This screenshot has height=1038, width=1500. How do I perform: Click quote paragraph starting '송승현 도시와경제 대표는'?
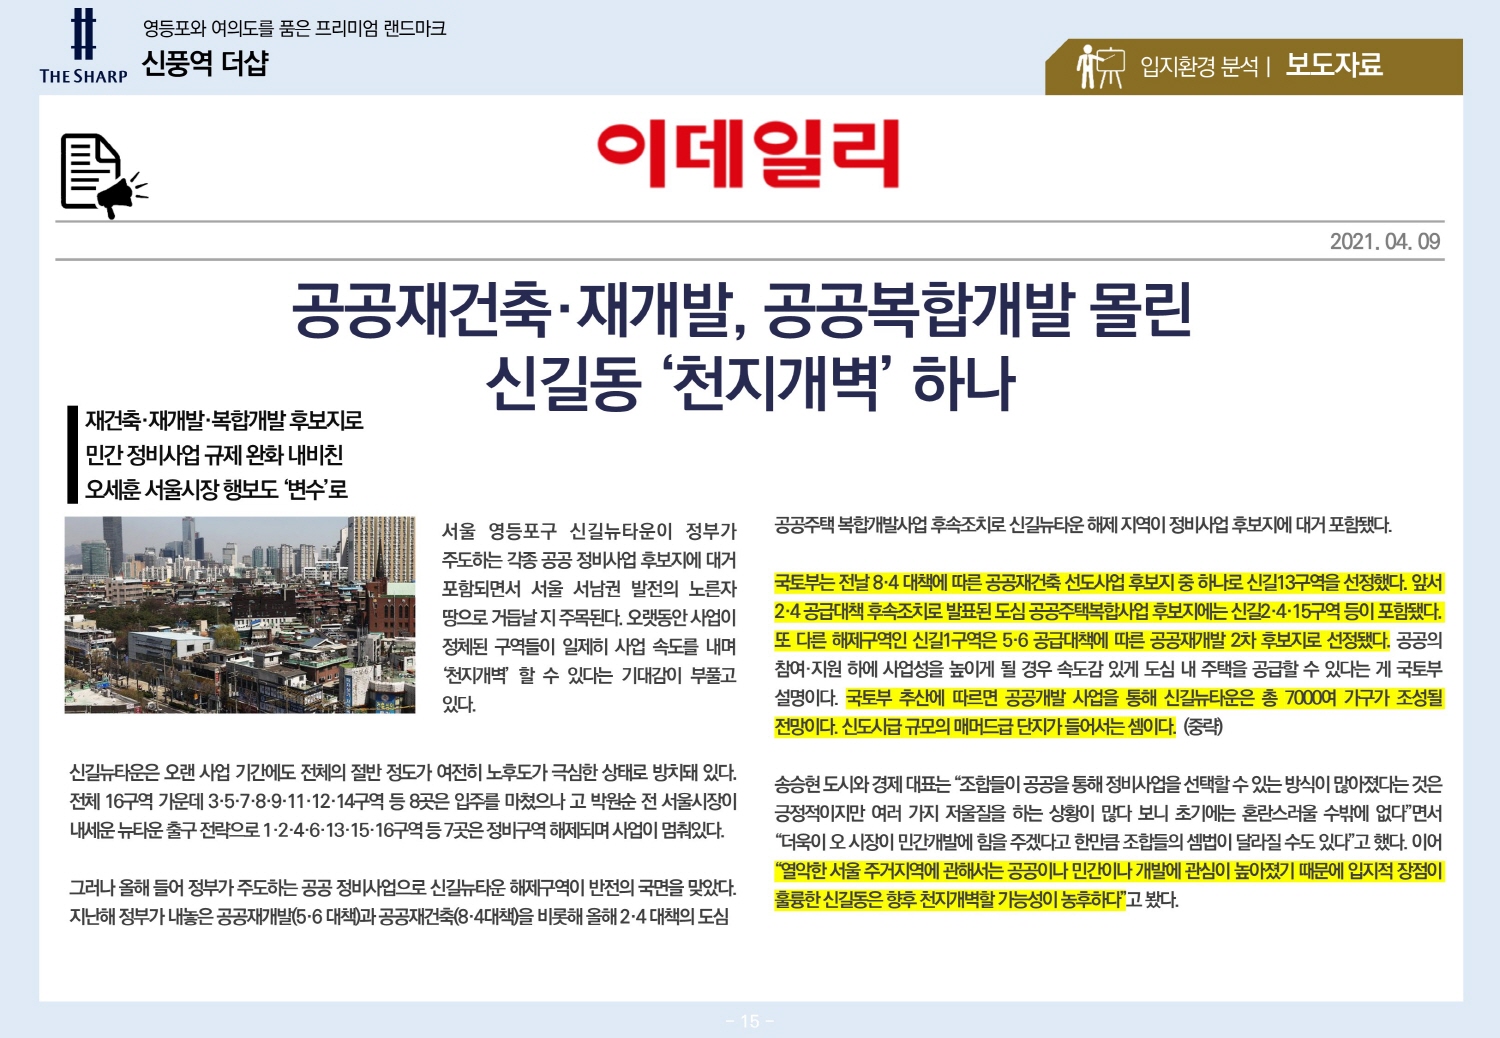click(x=1108, y=842)
